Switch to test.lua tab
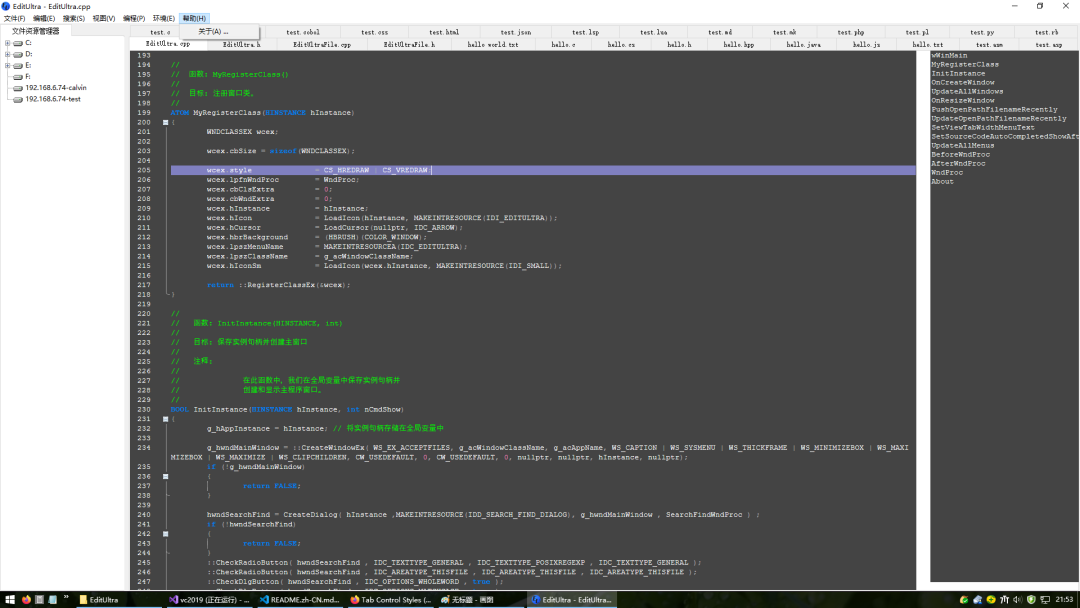The image size is (1080, 608). point(654,32)
